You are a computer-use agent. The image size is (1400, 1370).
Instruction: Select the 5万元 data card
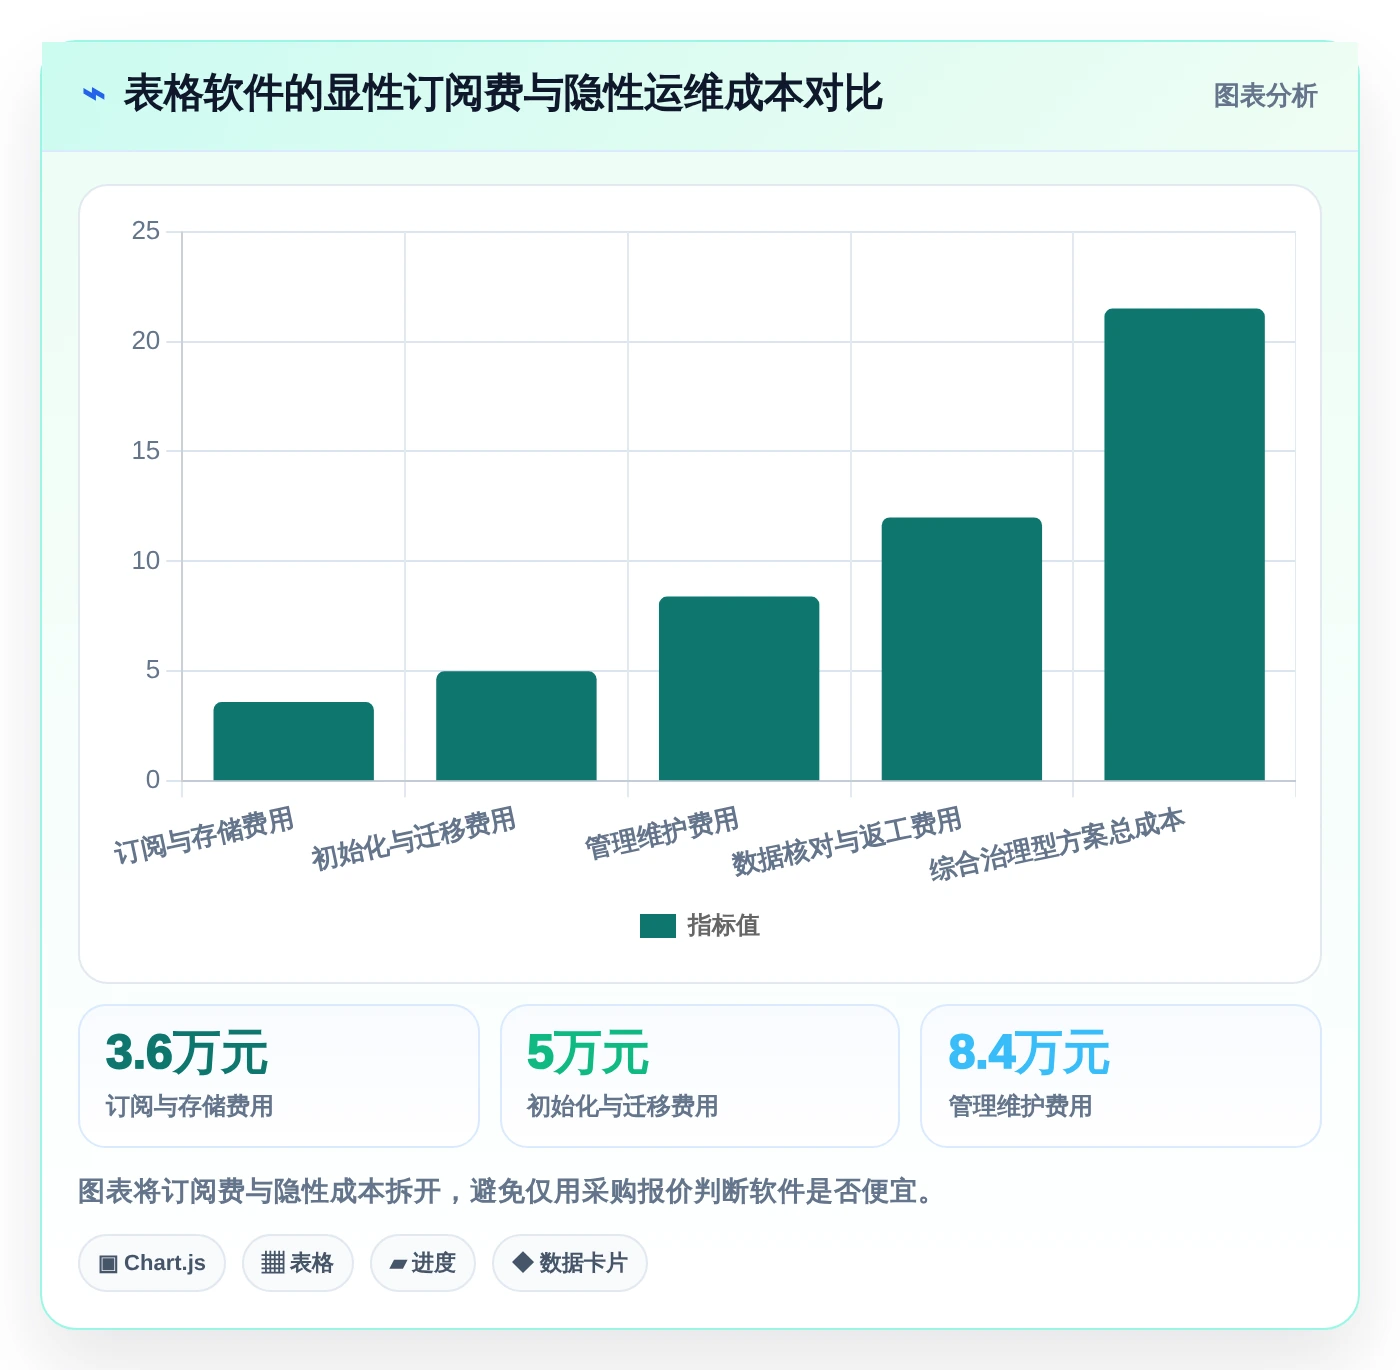[700, 1076]
